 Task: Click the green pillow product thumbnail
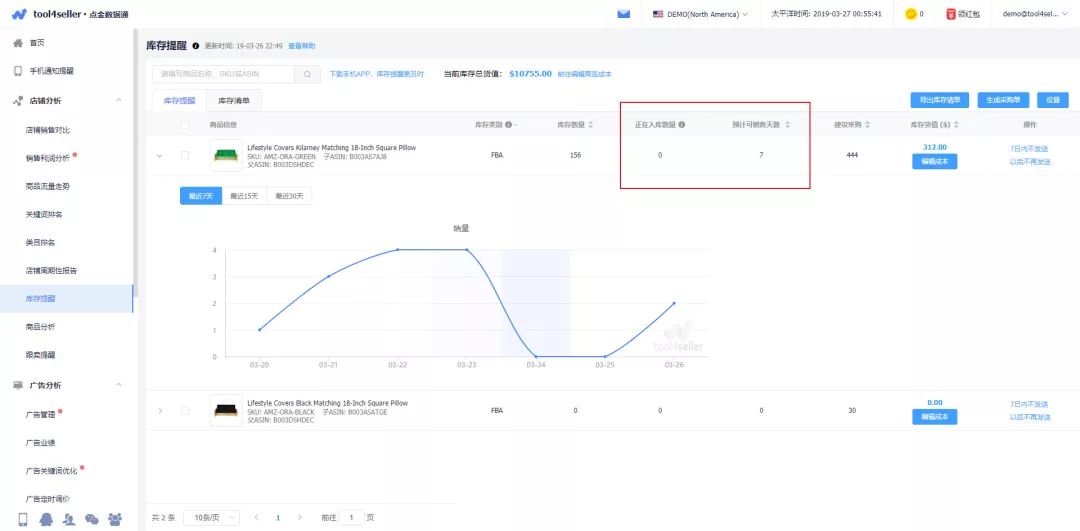[x=226, y=156]
